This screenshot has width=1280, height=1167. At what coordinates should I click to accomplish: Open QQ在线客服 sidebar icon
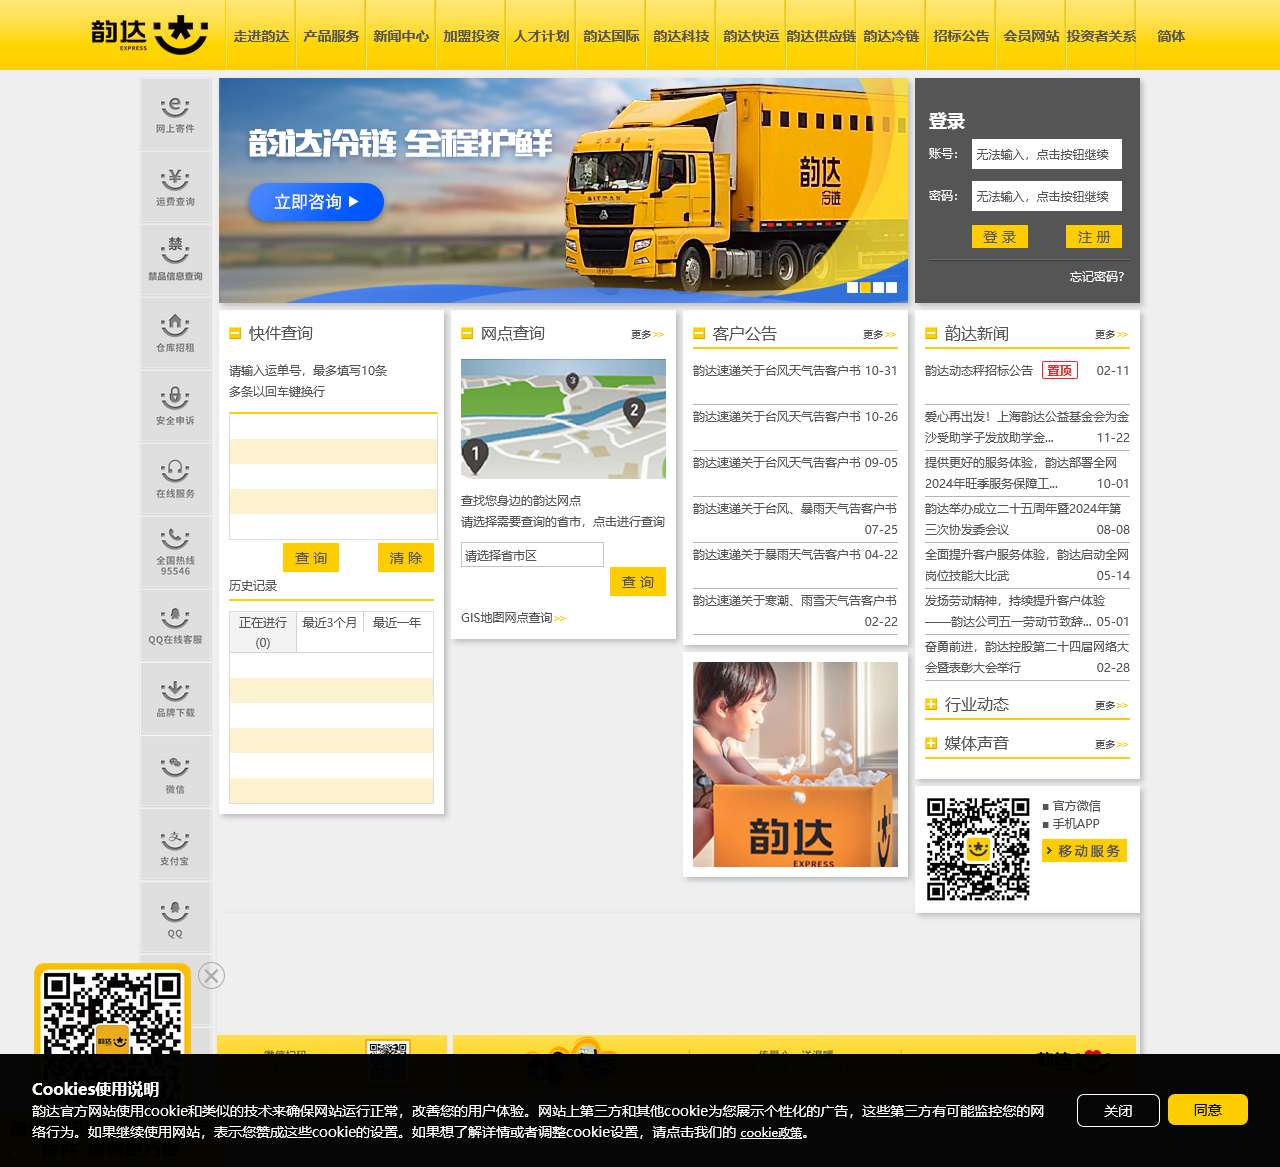point(175,626)
